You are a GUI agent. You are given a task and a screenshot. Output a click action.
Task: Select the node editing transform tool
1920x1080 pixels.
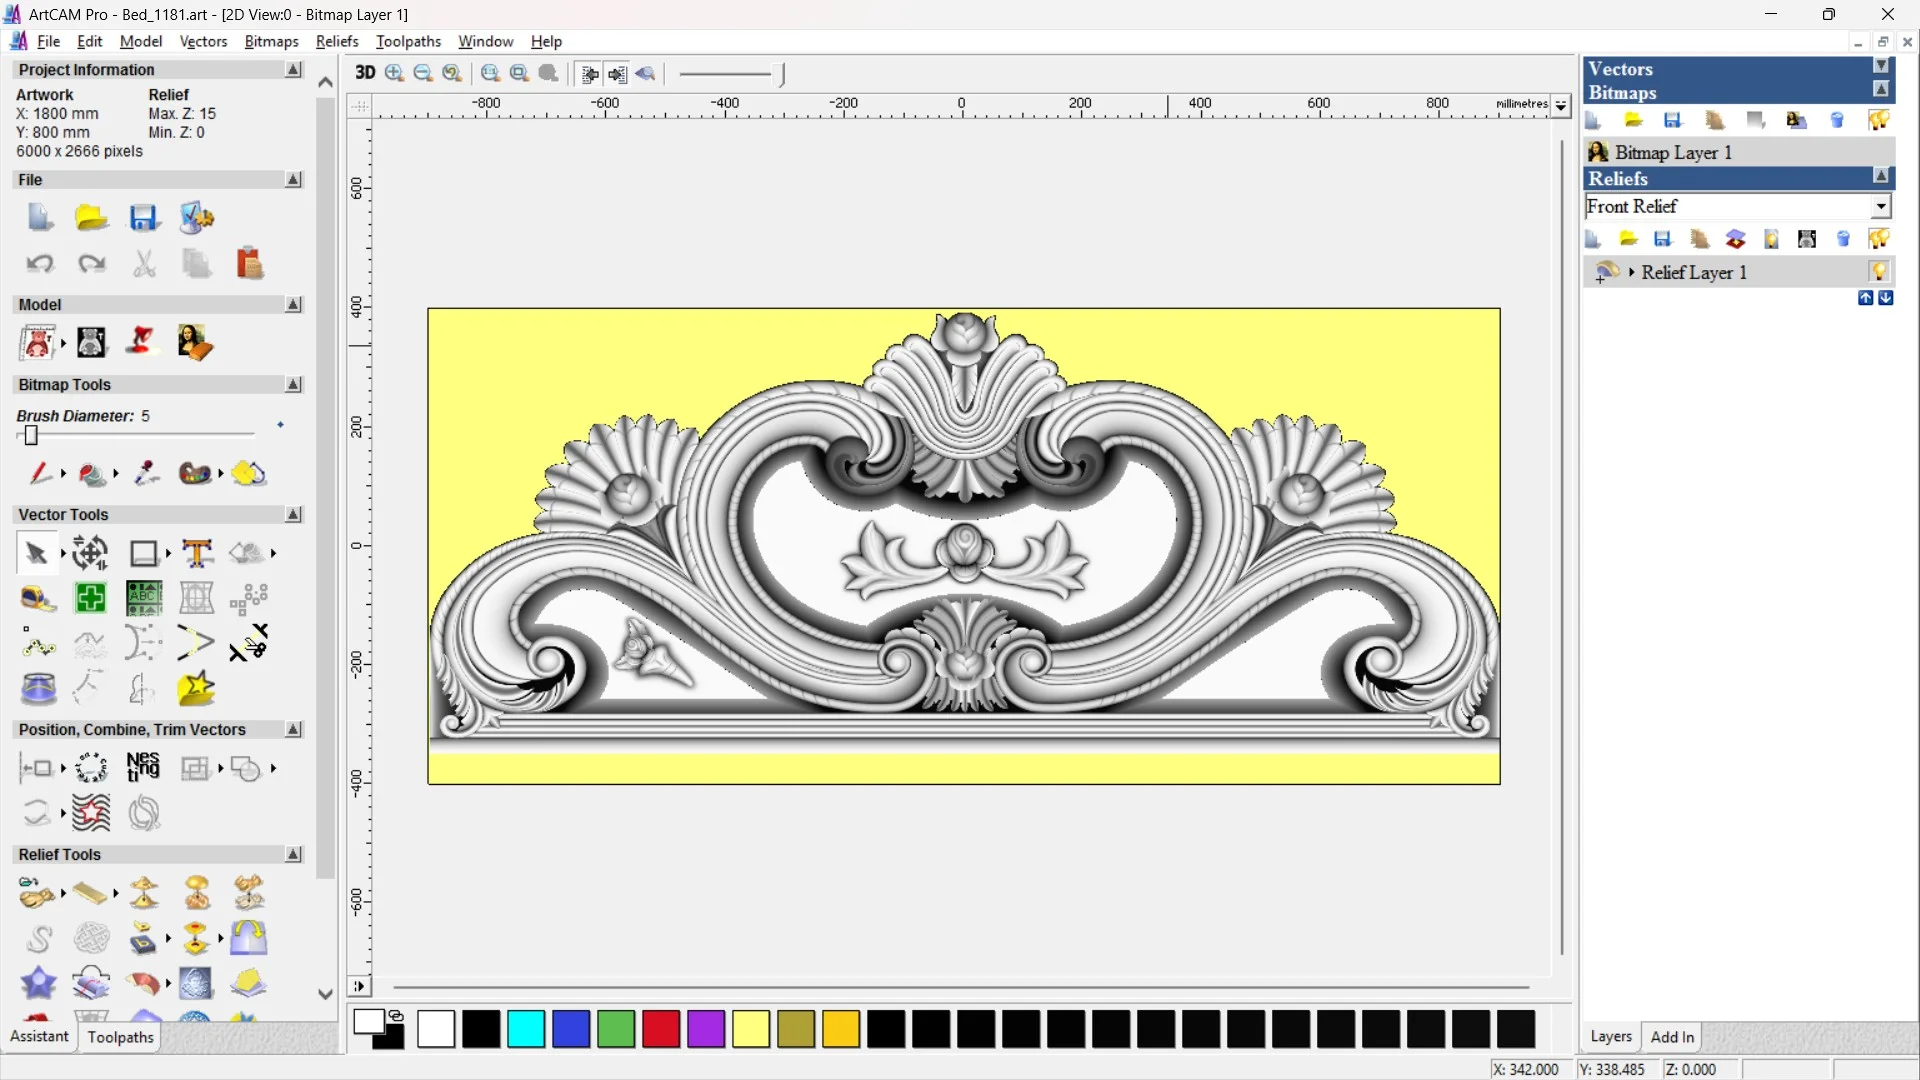[x=90, y=553]
